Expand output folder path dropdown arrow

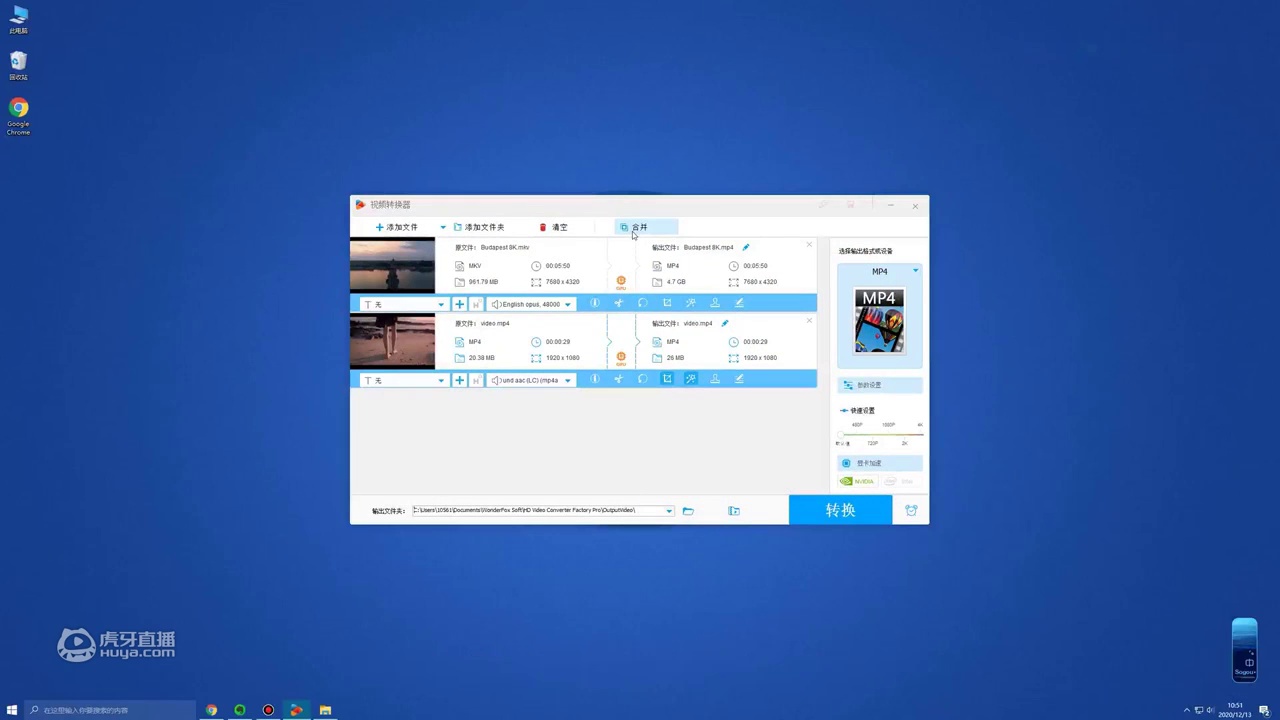669,511
